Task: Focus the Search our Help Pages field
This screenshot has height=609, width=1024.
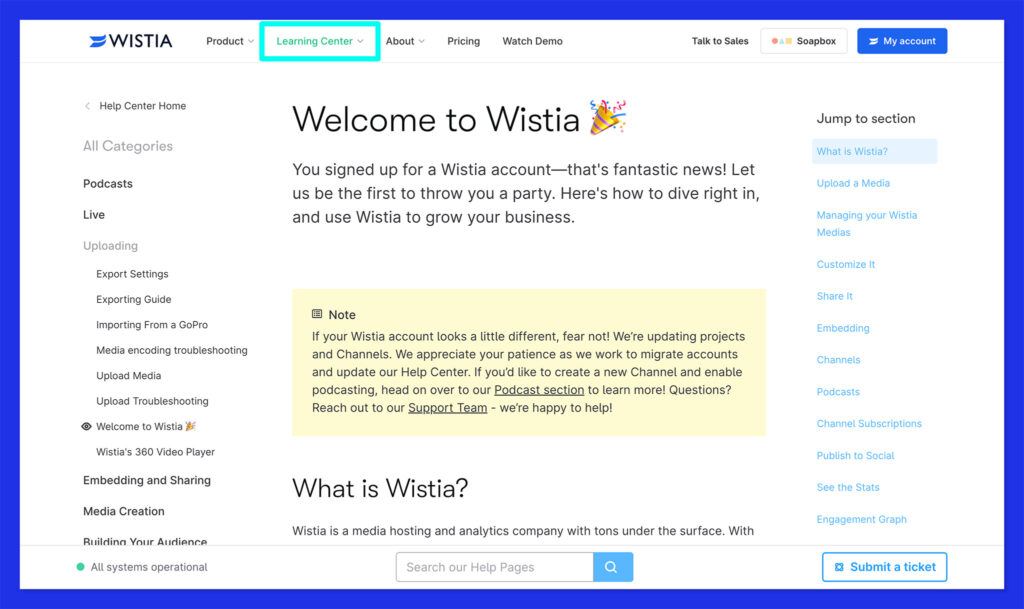Action: tap(494, 567)
